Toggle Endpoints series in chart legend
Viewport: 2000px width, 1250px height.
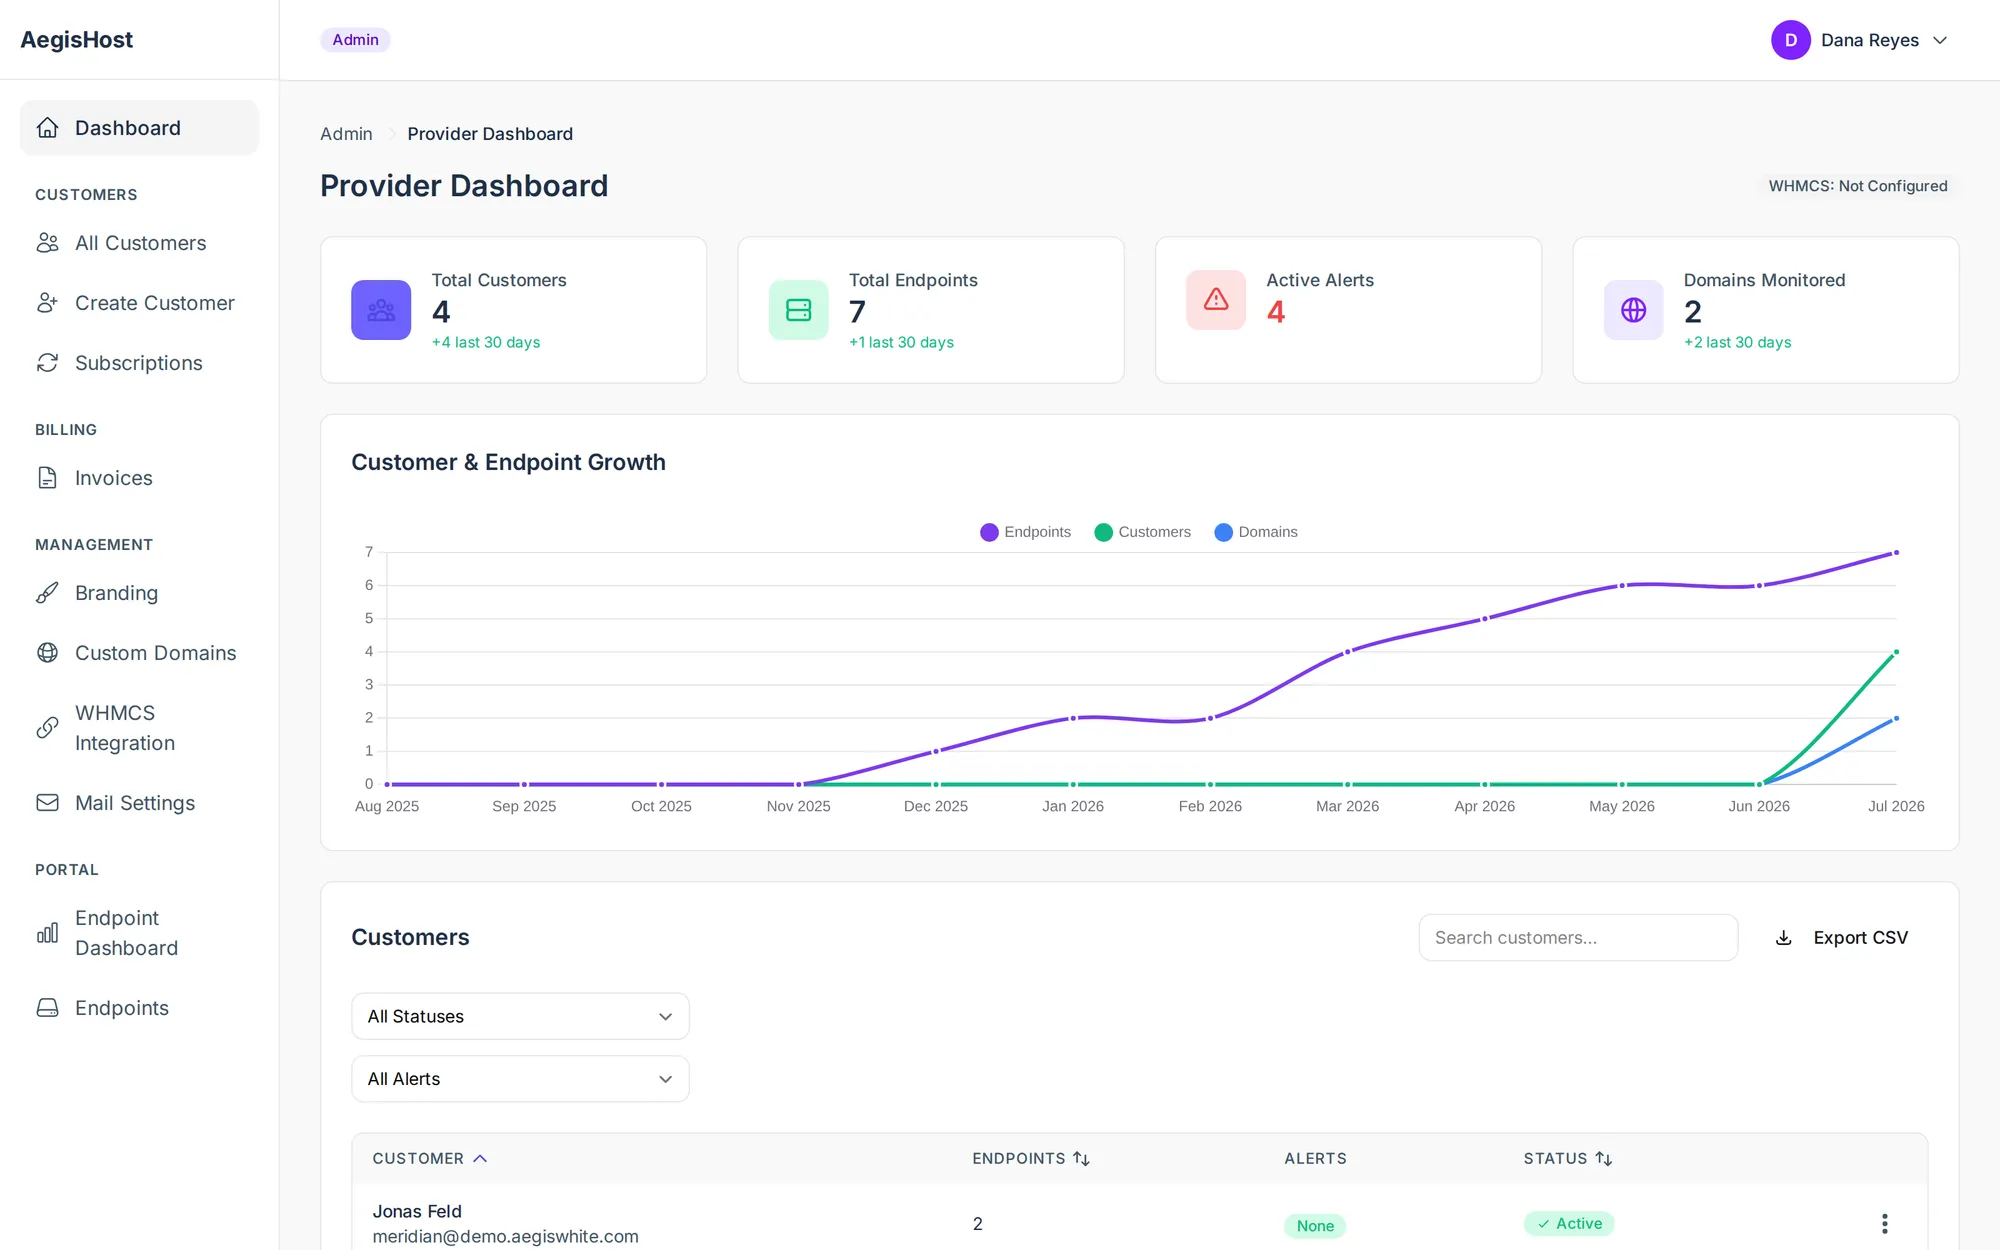tap(1025, 532)
